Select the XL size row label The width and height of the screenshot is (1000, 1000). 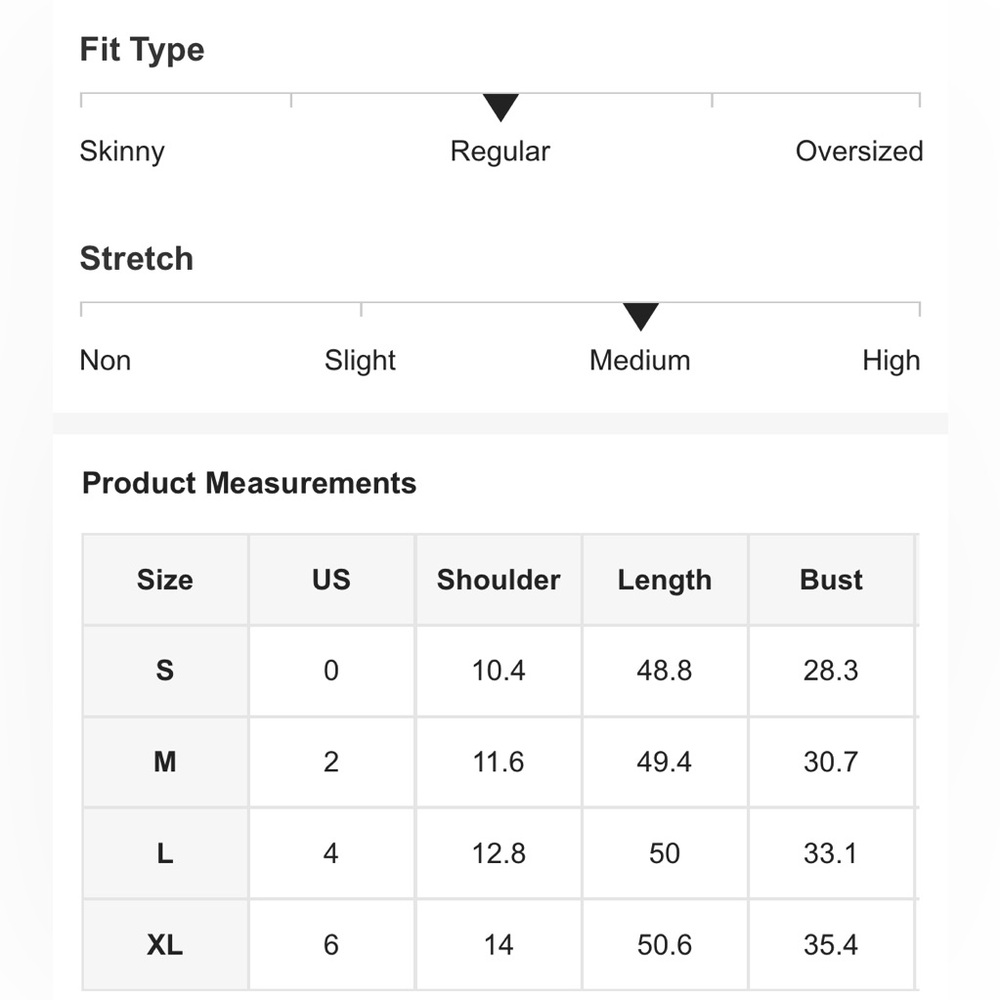click(x=165, y=945)
